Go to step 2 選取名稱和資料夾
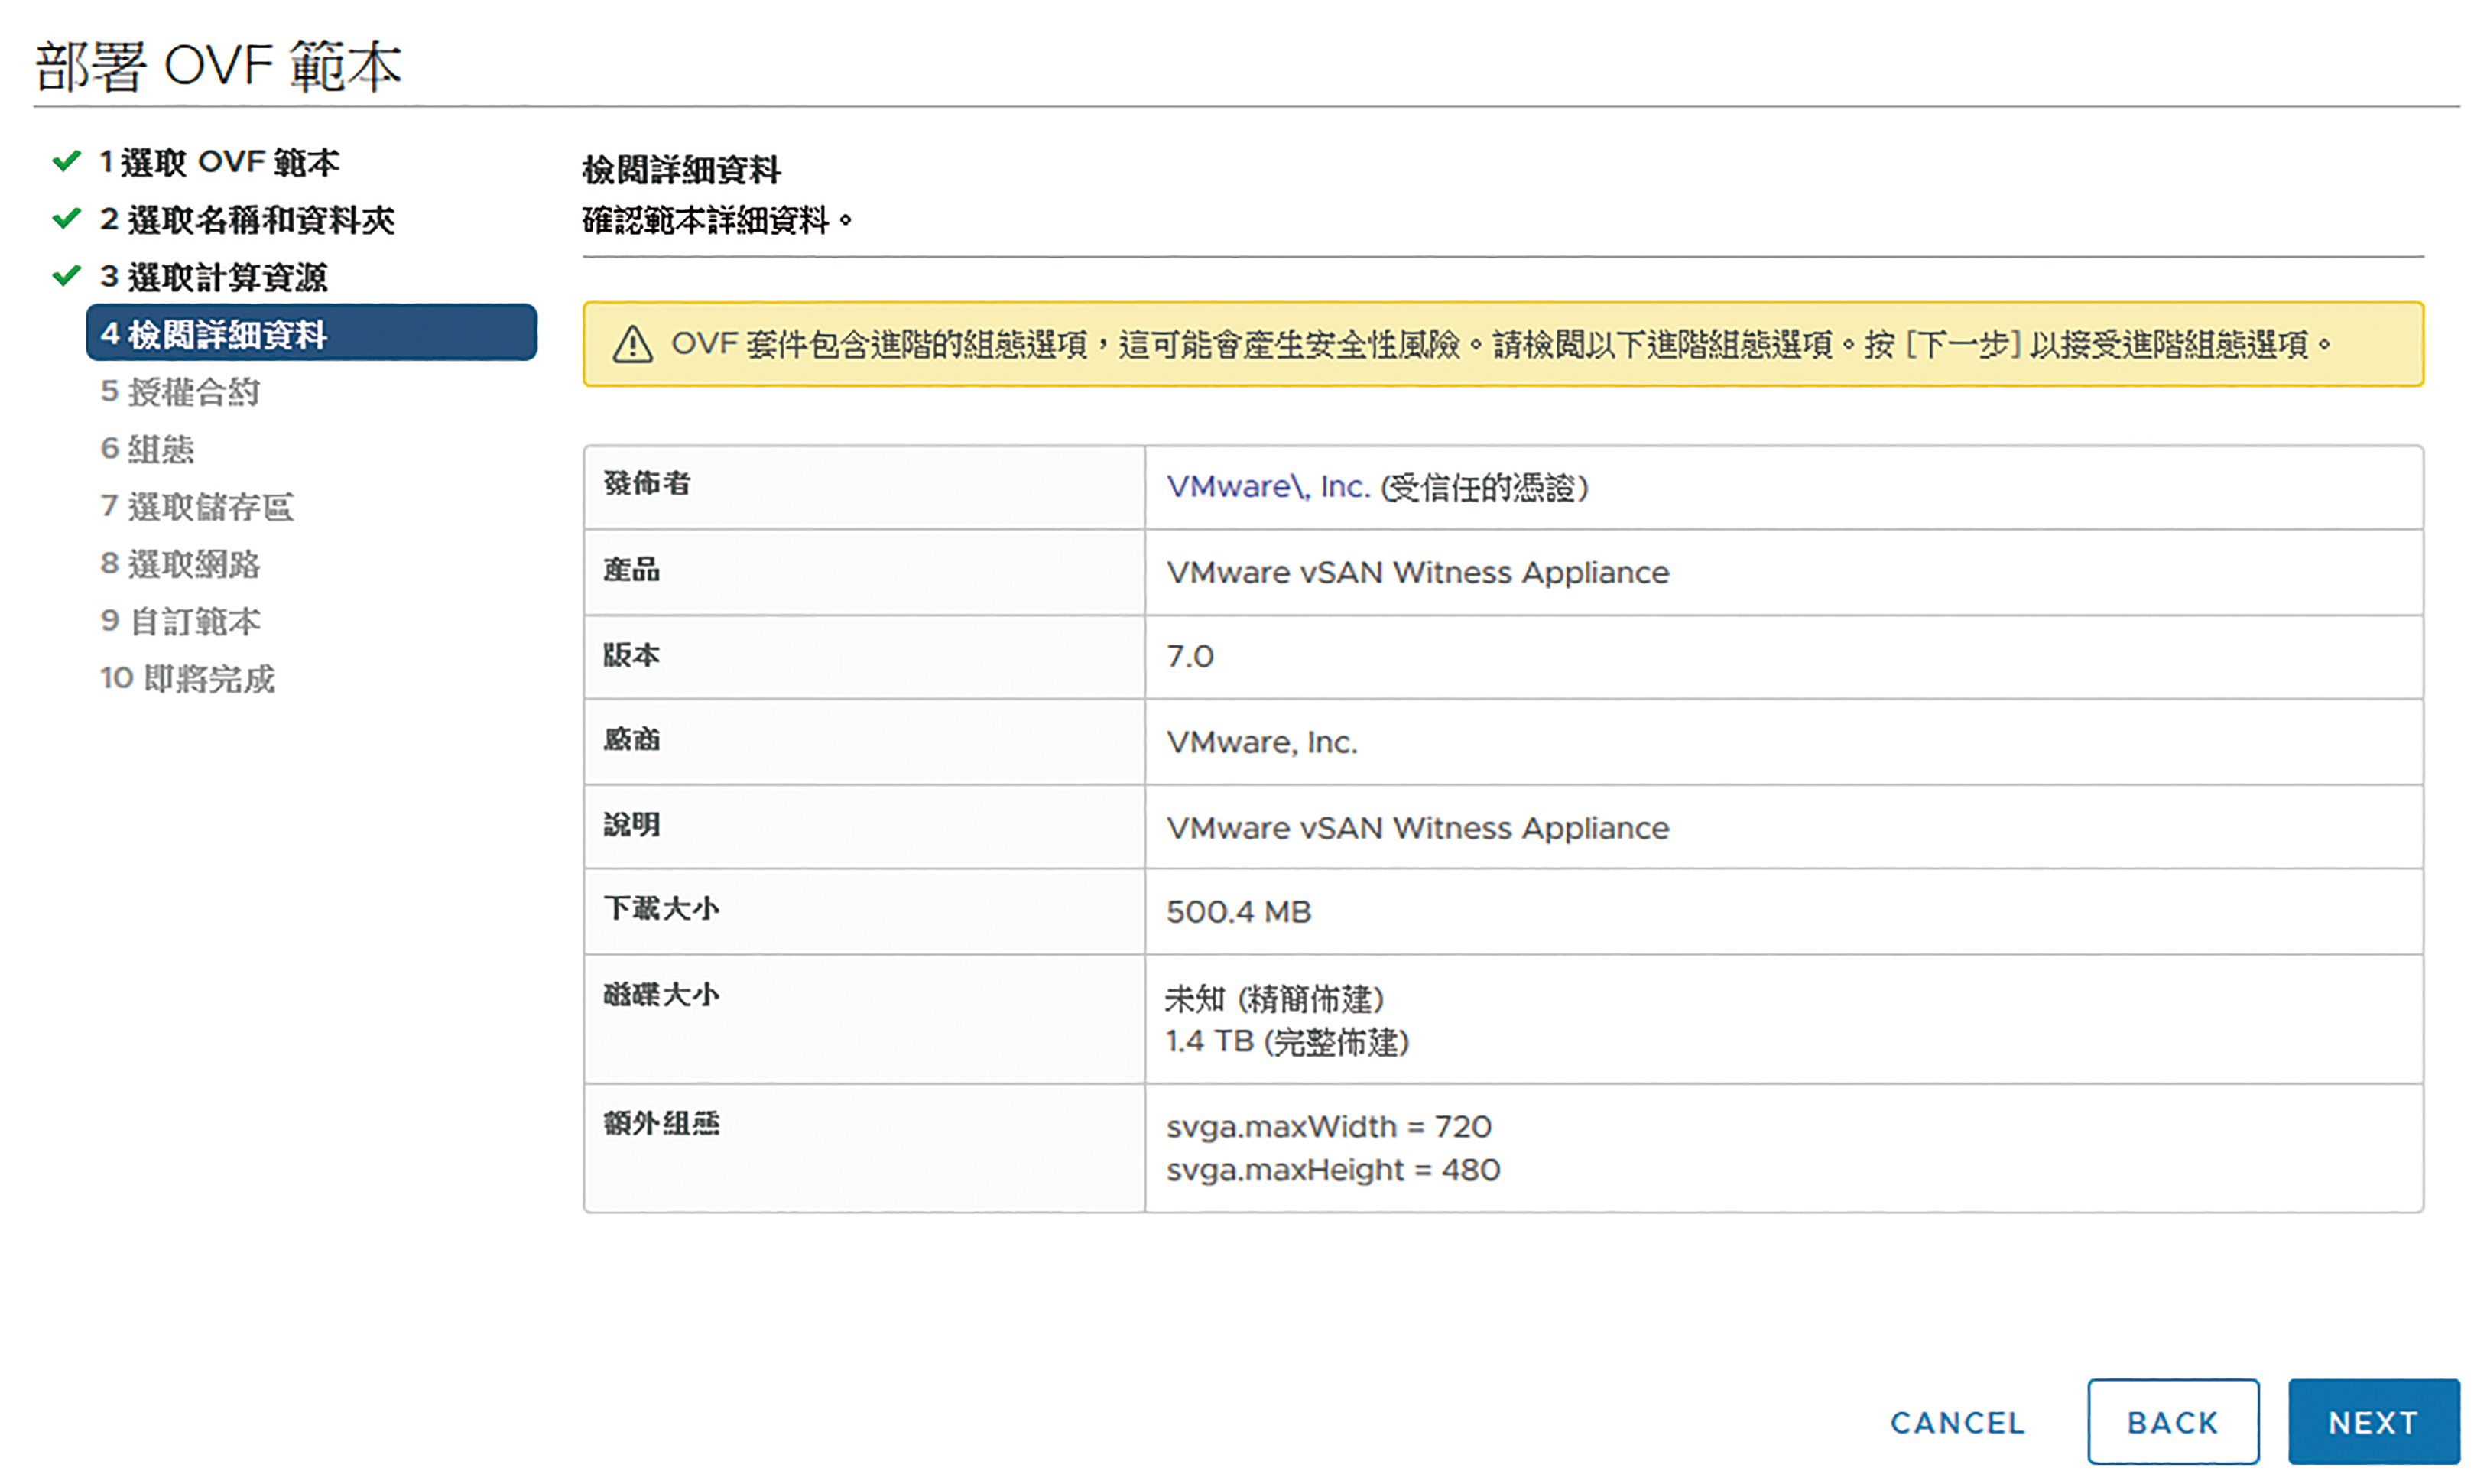2487x1484 pixels. [x=247, y=219]
